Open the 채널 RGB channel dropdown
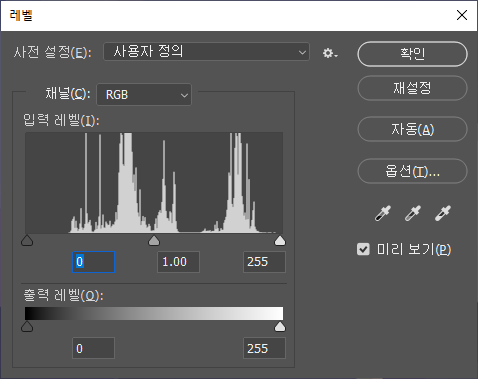 (x=144, y=95)
